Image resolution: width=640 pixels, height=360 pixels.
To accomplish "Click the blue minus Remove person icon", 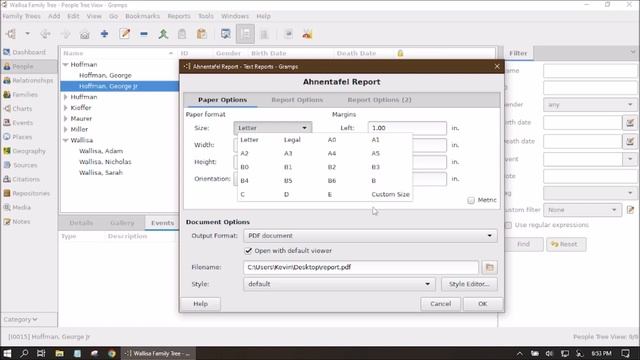I will [144, 34].
